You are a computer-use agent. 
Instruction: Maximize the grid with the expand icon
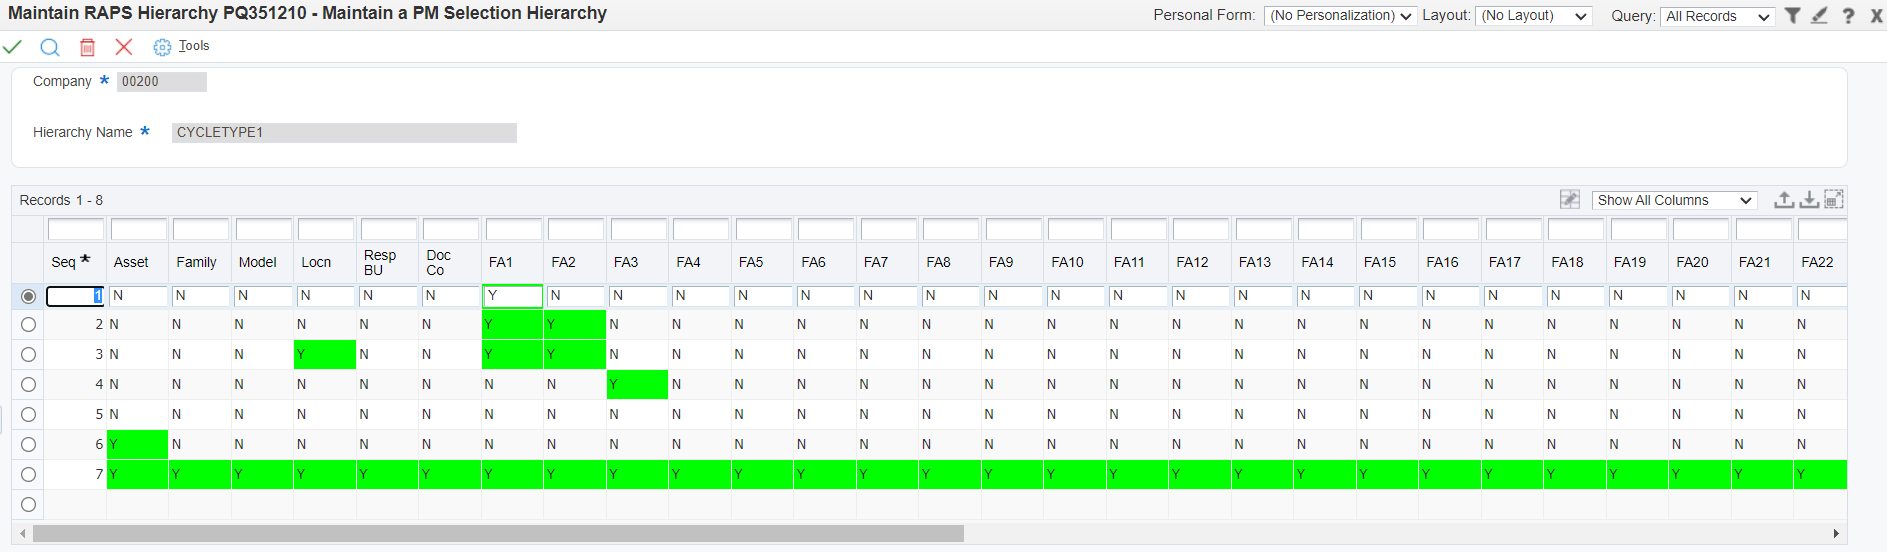pos(1834,200)
